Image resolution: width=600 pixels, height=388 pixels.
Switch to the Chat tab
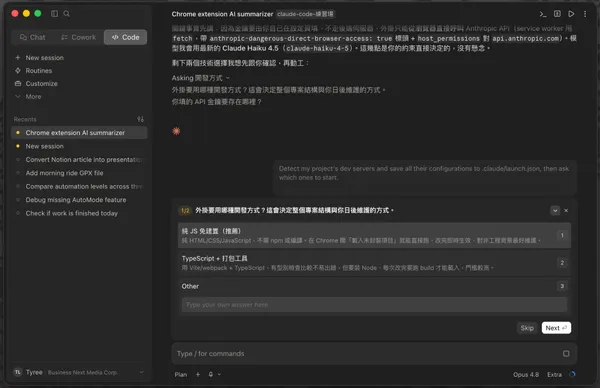tap(33, 37)
